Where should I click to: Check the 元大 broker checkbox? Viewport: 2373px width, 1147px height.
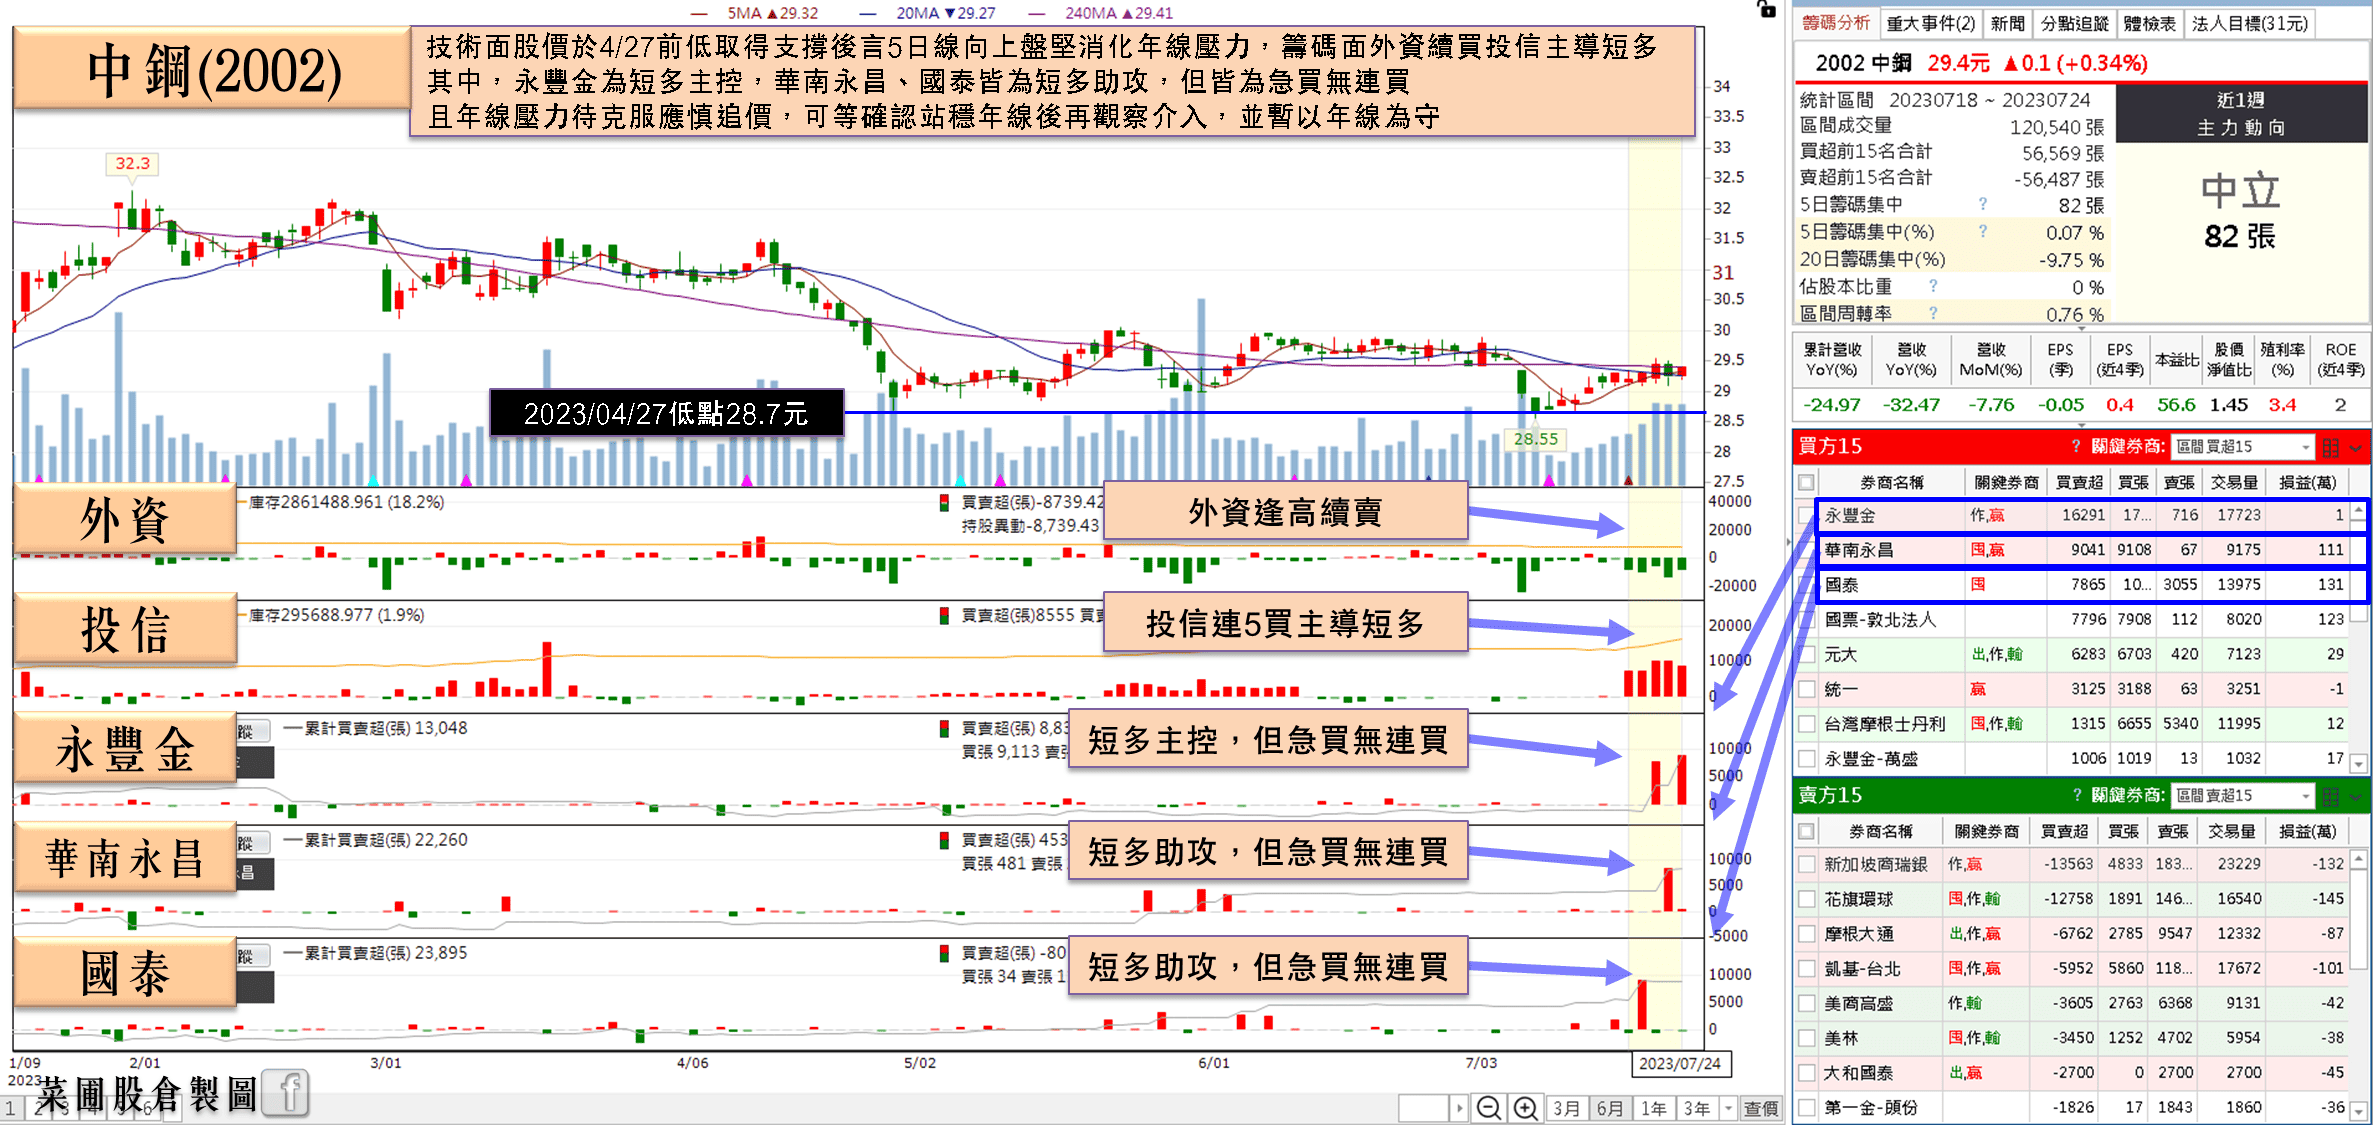coord(1806,655)
